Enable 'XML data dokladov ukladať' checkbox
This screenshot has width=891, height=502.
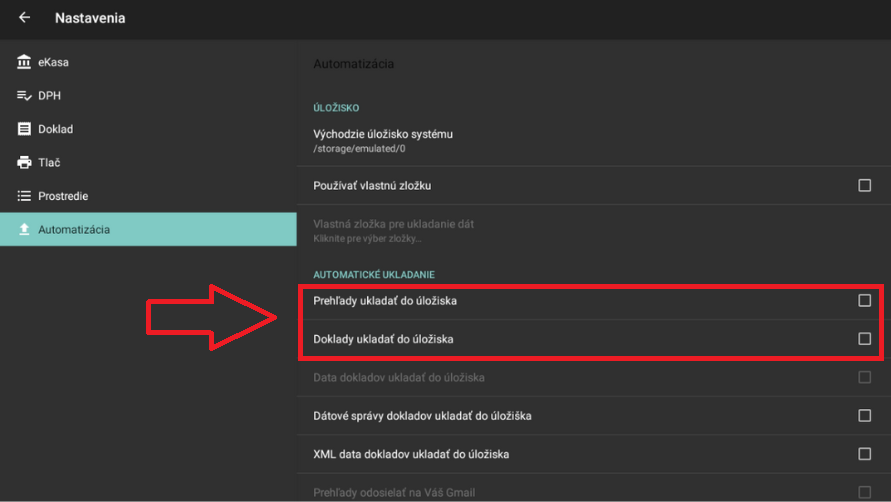(864, 453)
